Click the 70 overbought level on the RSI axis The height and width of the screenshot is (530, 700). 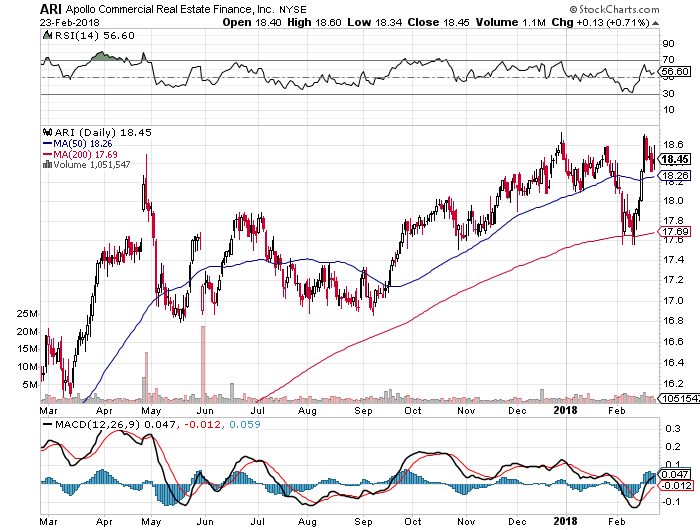668,60
